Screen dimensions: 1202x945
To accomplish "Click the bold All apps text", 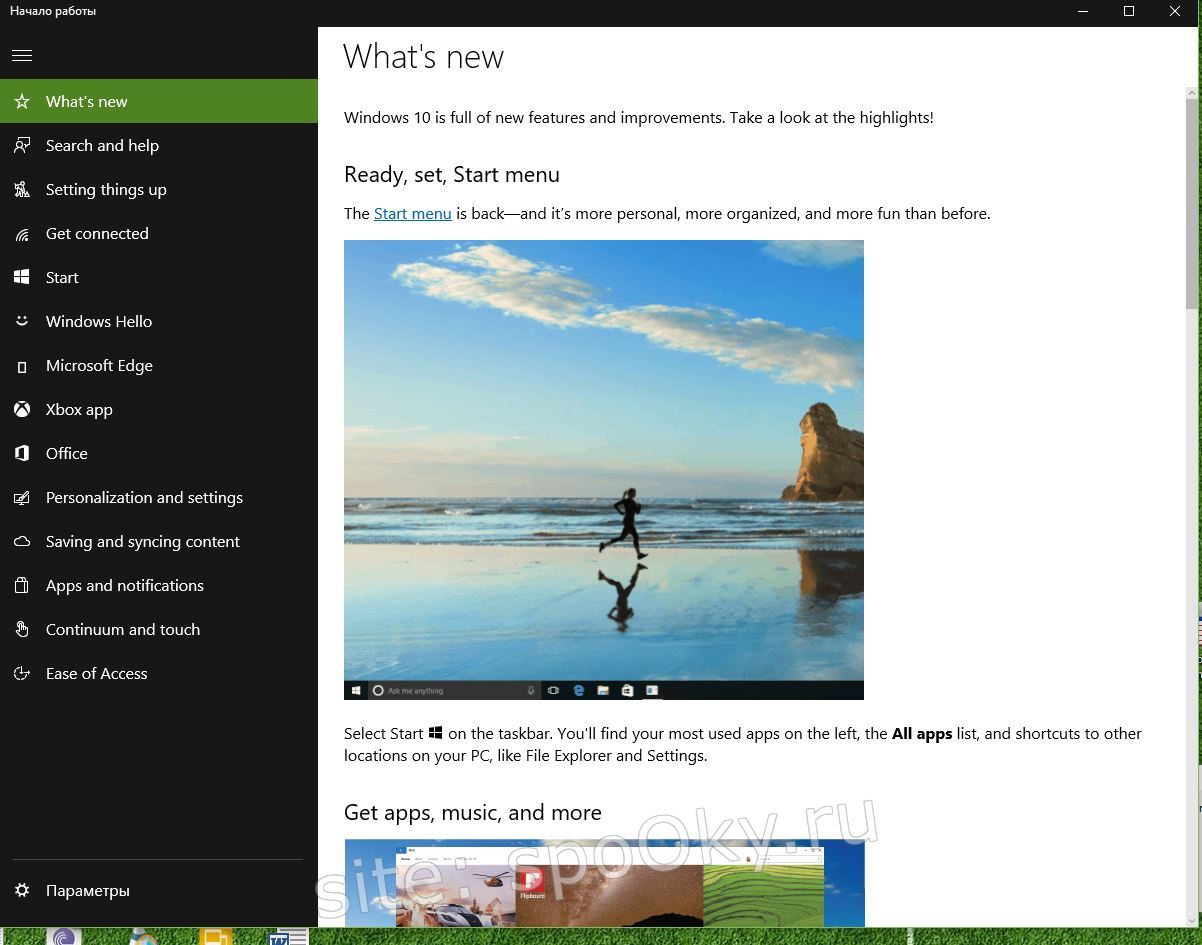I will (x=922, y=733).
